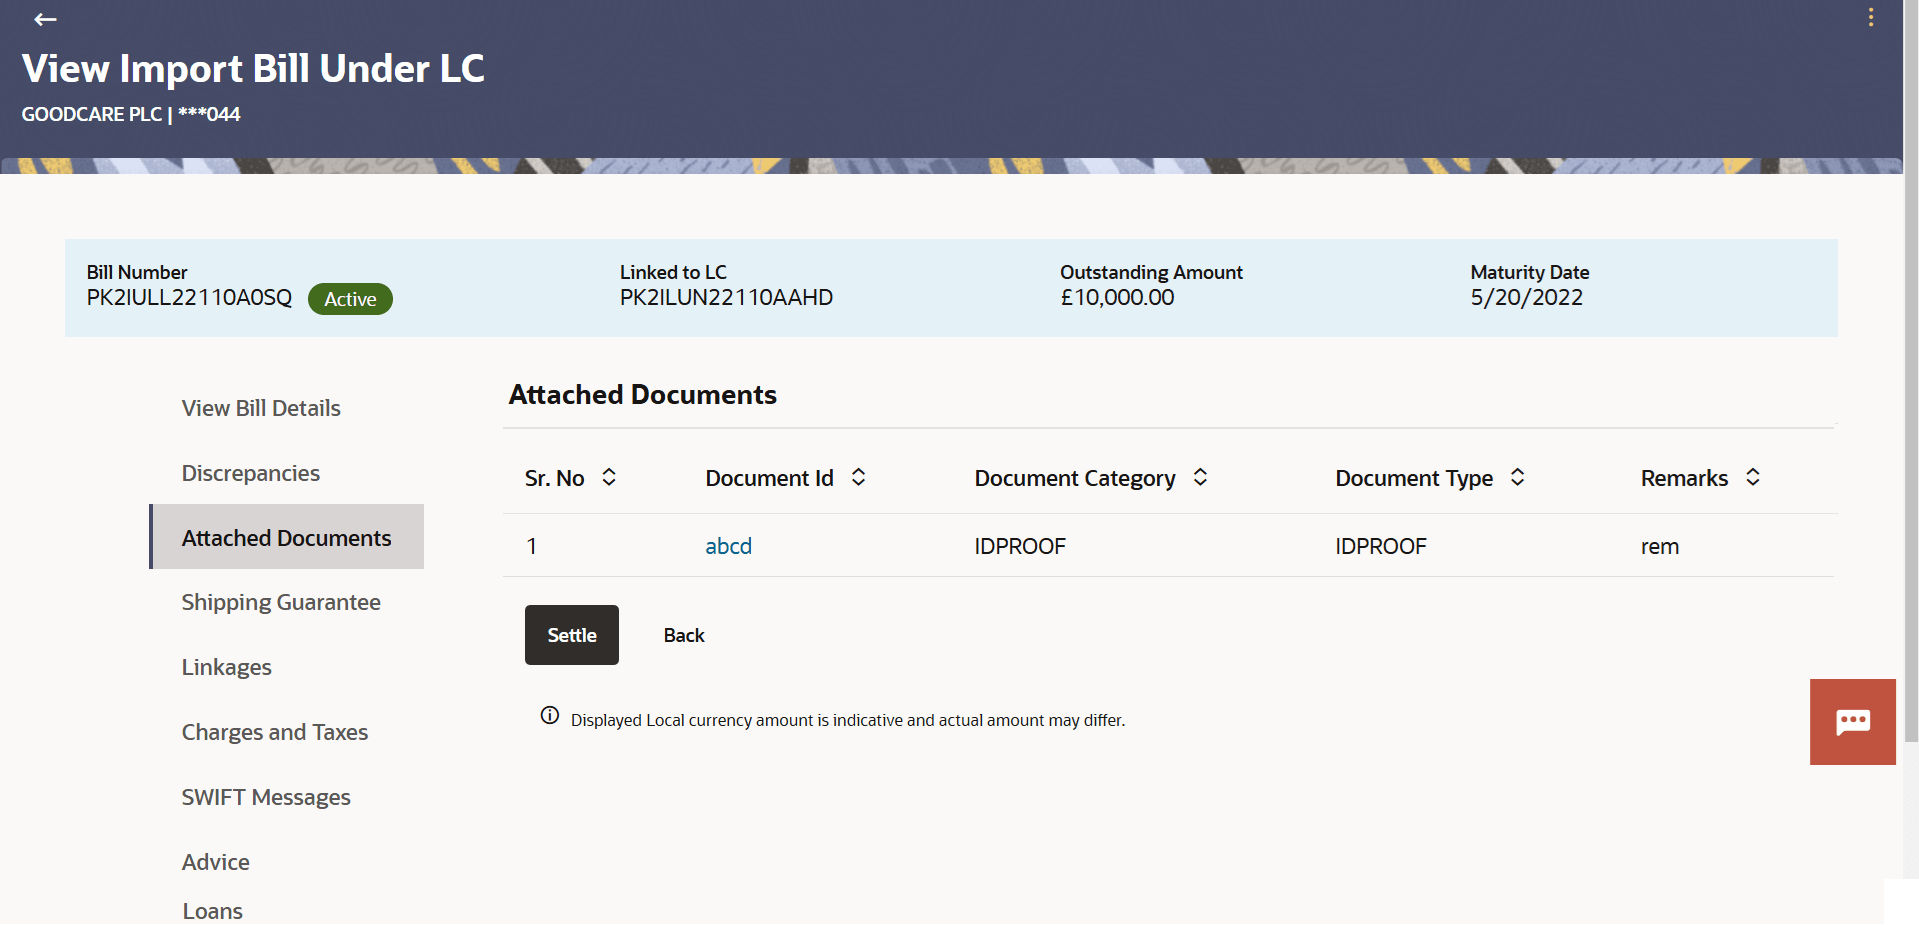Open the chat widget icon
This screenshot has height=925, width=1919.
1852,721
